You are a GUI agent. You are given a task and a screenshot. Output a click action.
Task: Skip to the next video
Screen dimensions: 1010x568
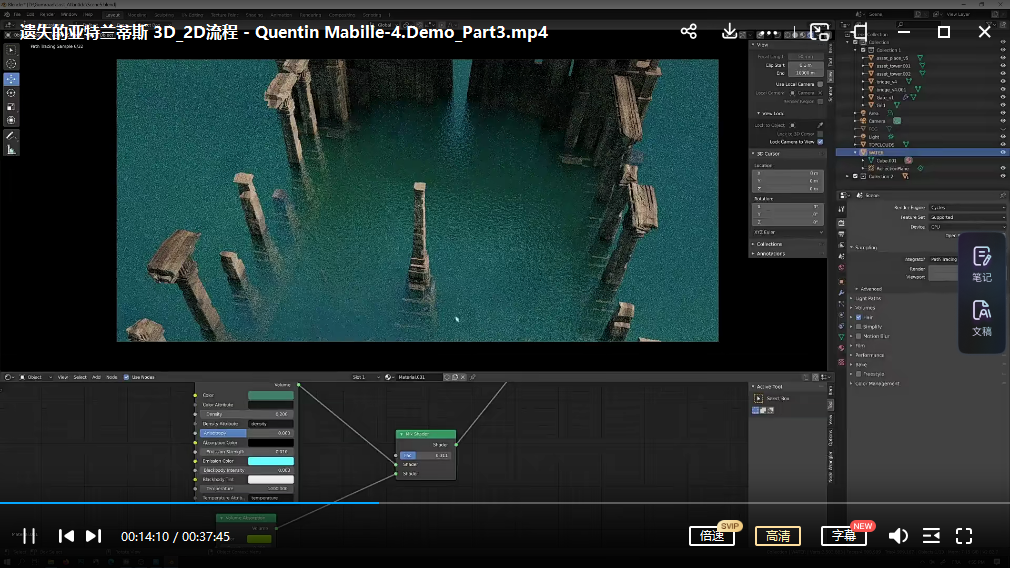(x=93, y=536)
